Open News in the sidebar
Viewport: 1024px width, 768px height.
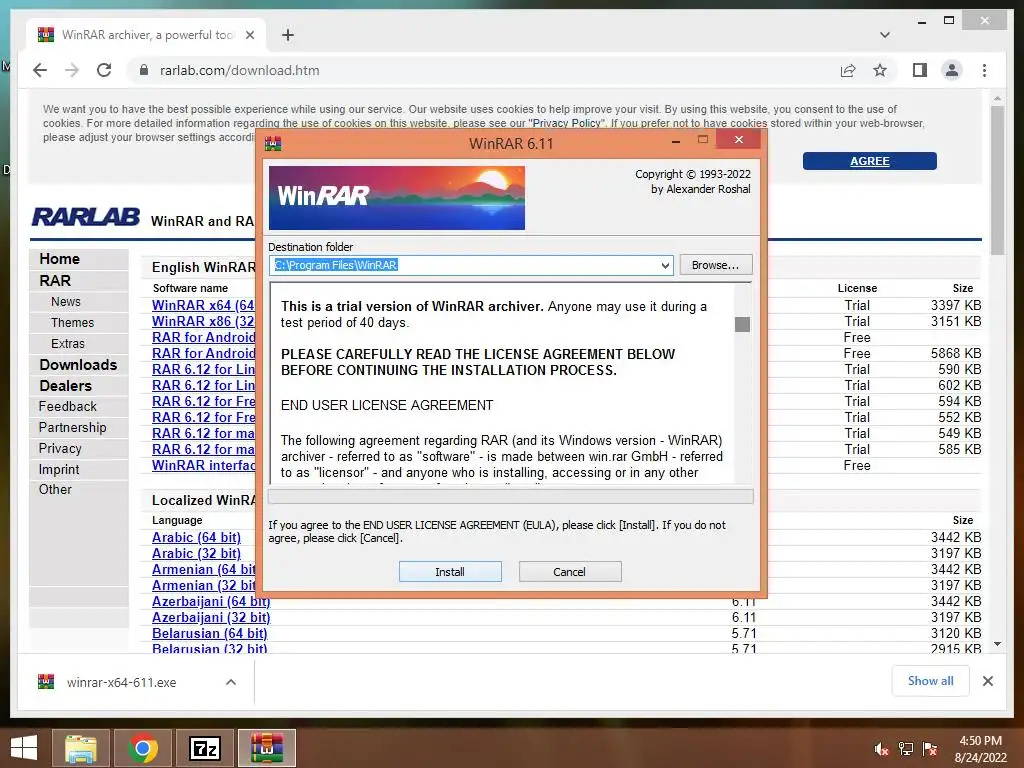(x=66, y=302)
